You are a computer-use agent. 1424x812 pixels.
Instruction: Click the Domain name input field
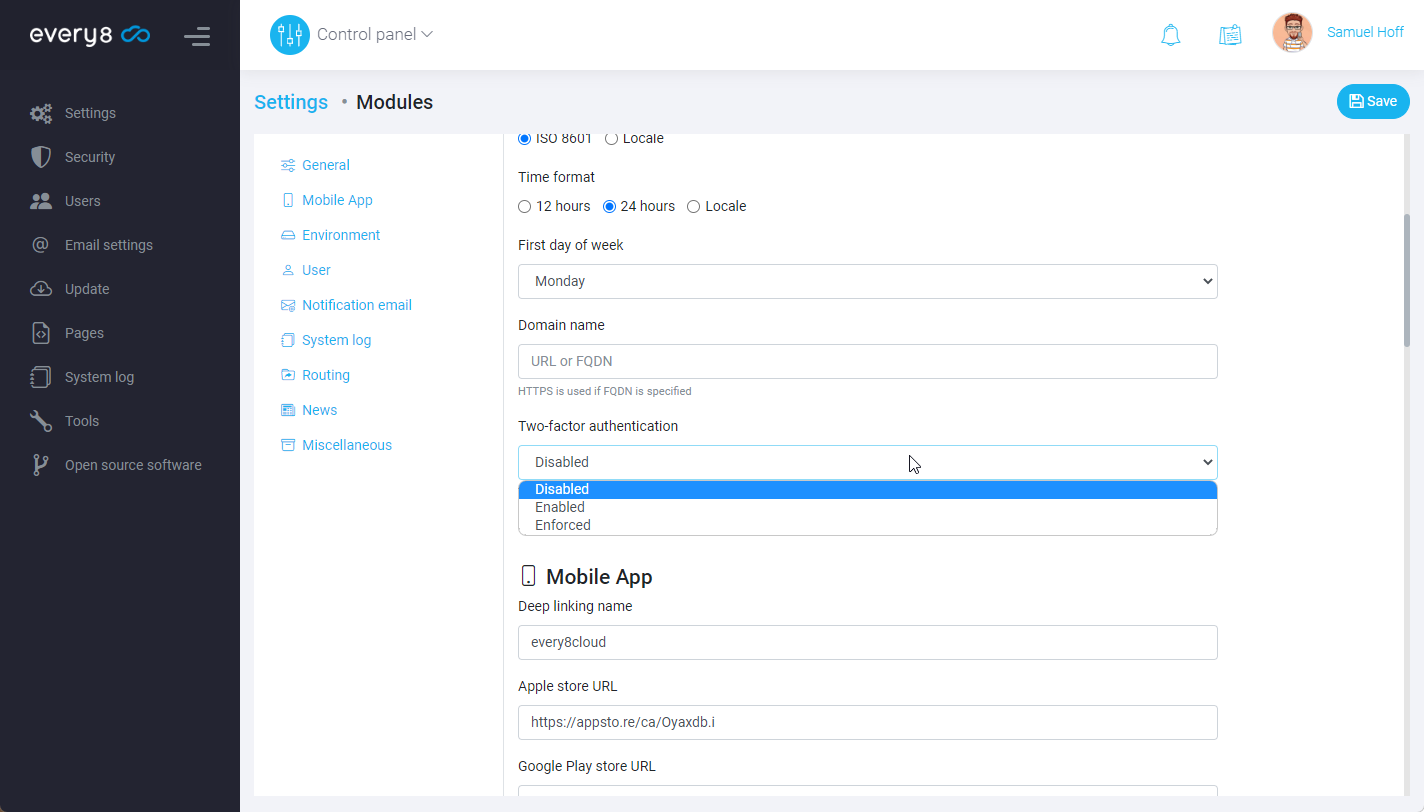click(867, 362)
